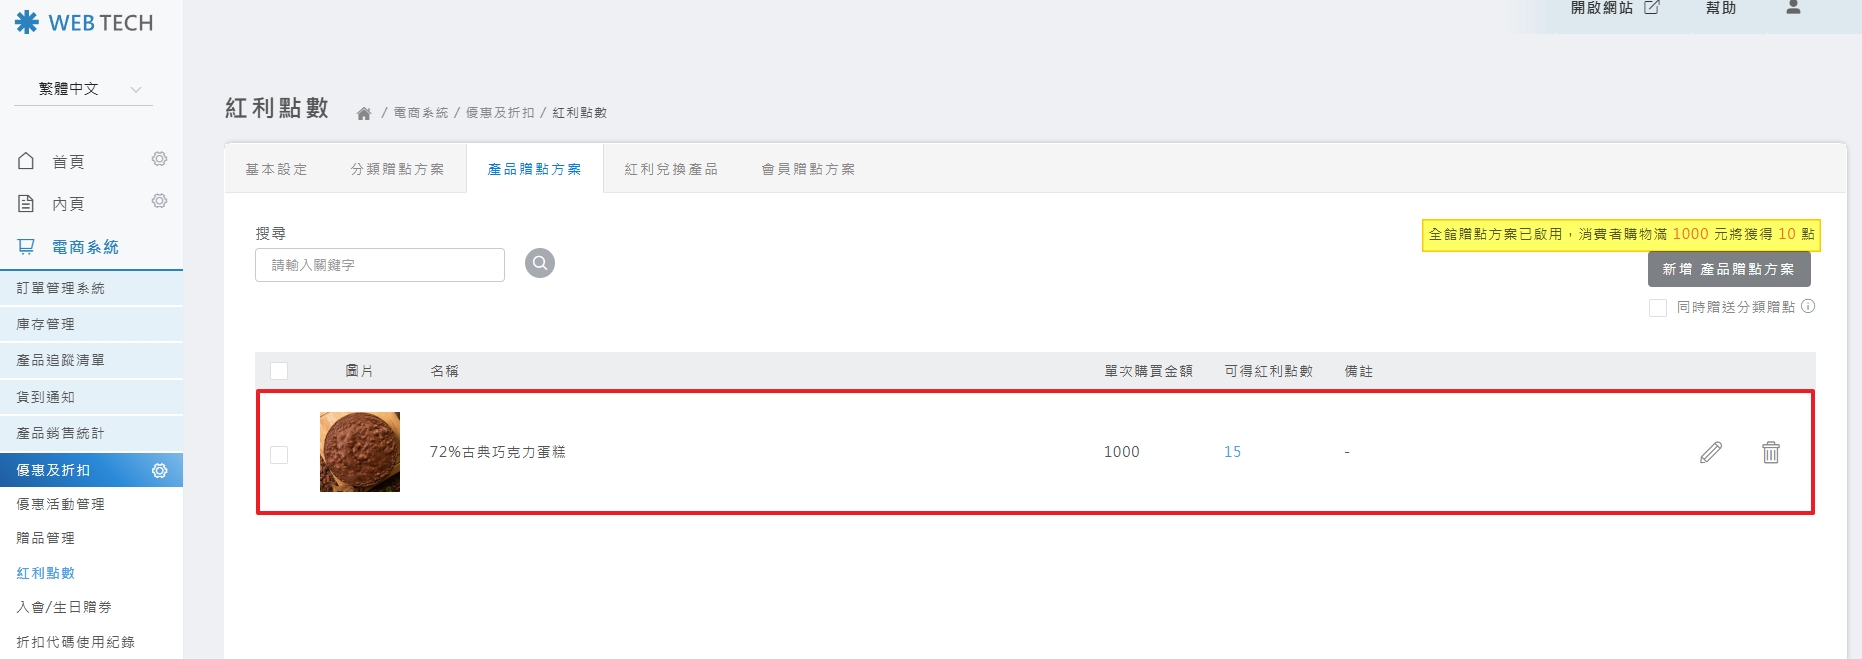Switch to the 基本設定 tab
The width and height of the screenshot is (1862, 659).
tap(277, 169)
